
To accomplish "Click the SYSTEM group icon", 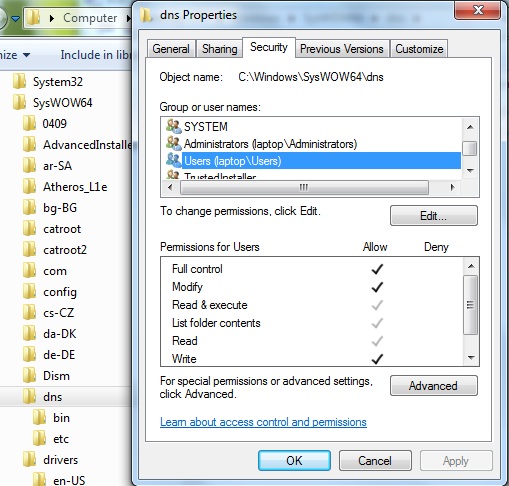I will pos(174,126).
